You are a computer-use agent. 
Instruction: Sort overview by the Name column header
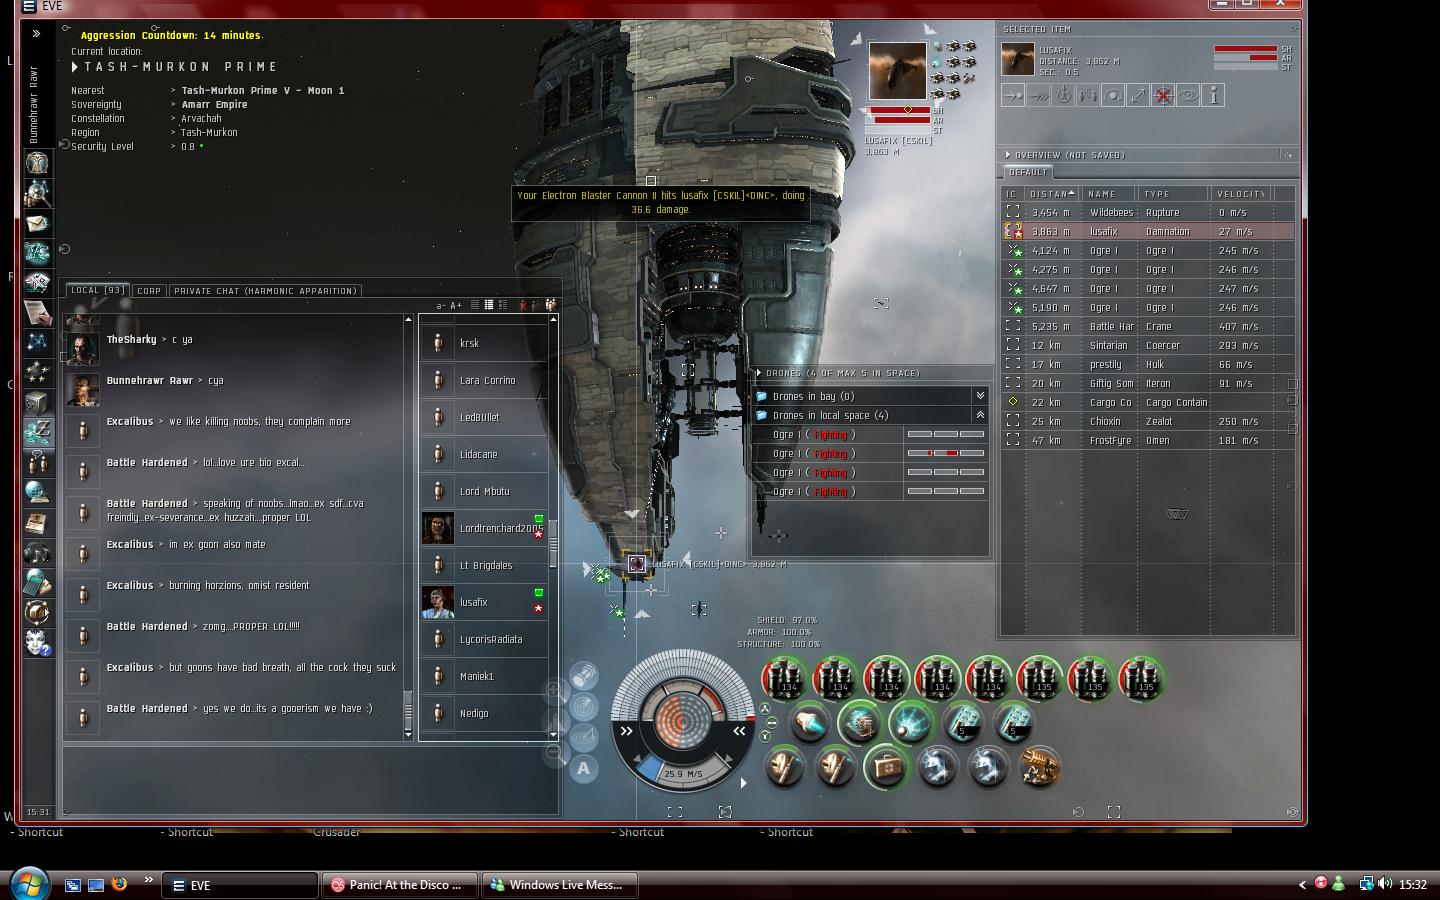click(1110, 194)
